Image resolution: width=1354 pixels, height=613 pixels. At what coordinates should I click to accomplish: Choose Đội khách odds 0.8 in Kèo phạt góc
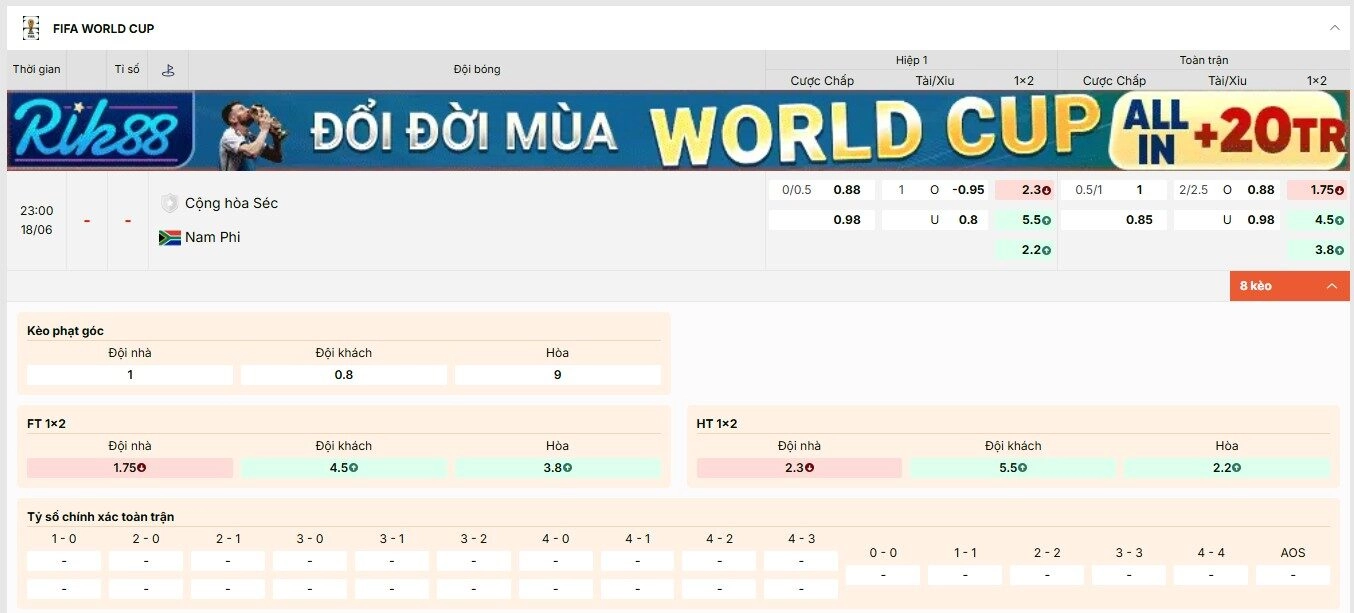point(344,375)
